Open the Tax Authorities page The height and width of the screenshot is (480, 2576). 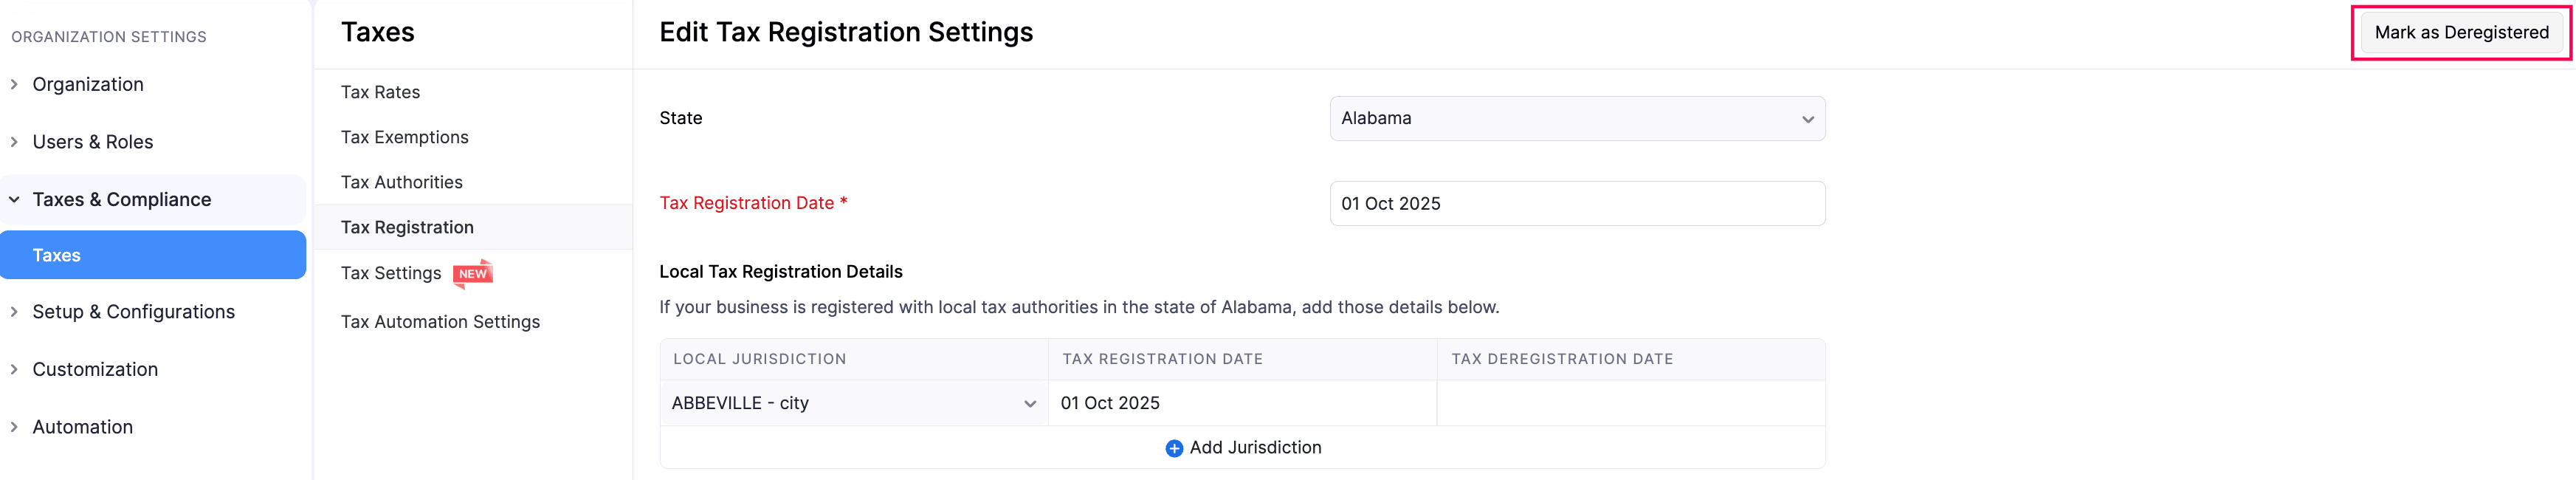(402, 182)
